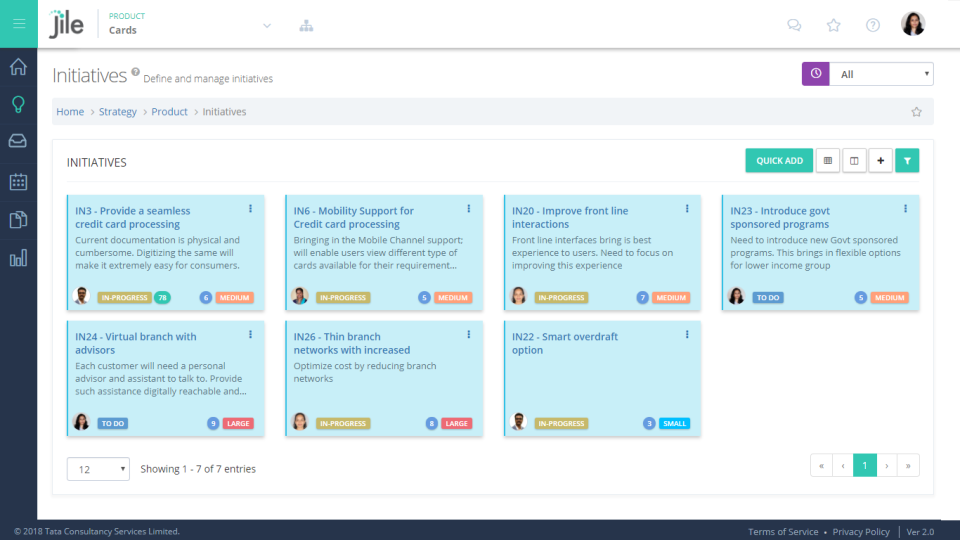Click the favorites star icon in header

point(833,25)
